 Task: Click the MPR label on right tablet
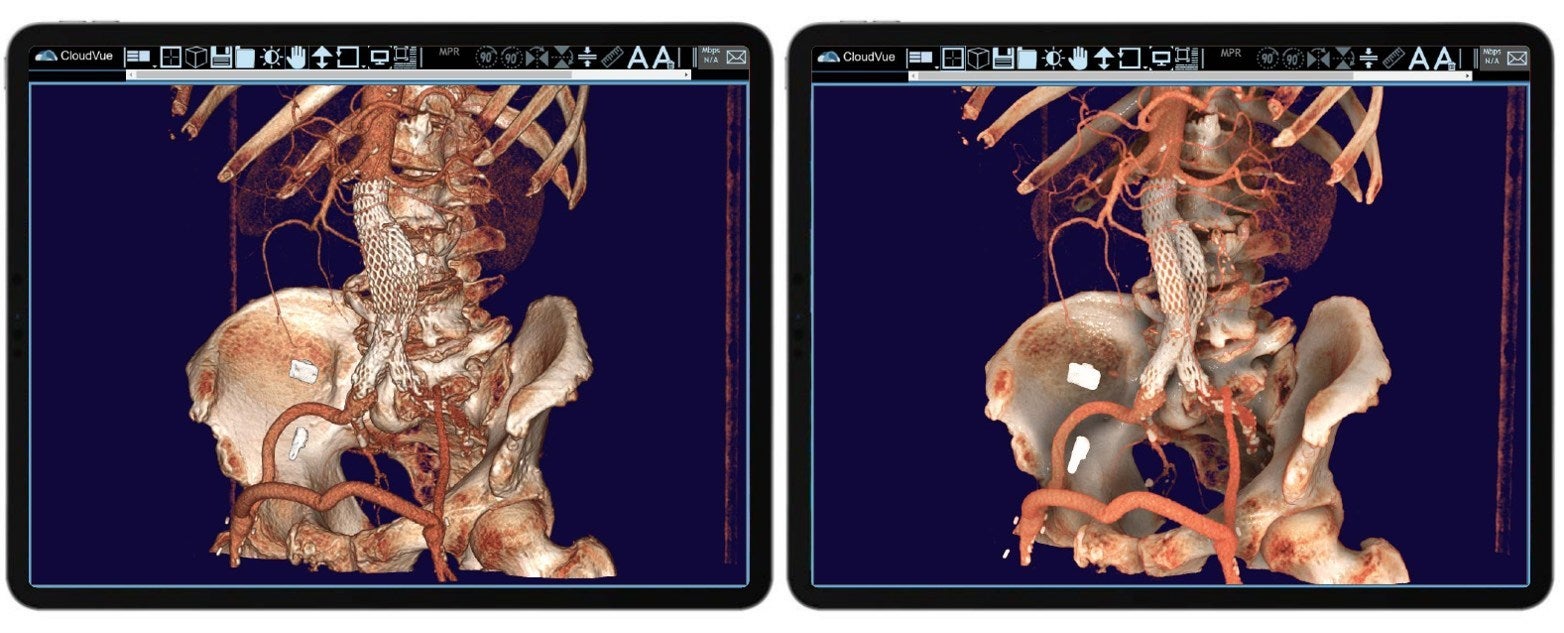click(1231, 52)
